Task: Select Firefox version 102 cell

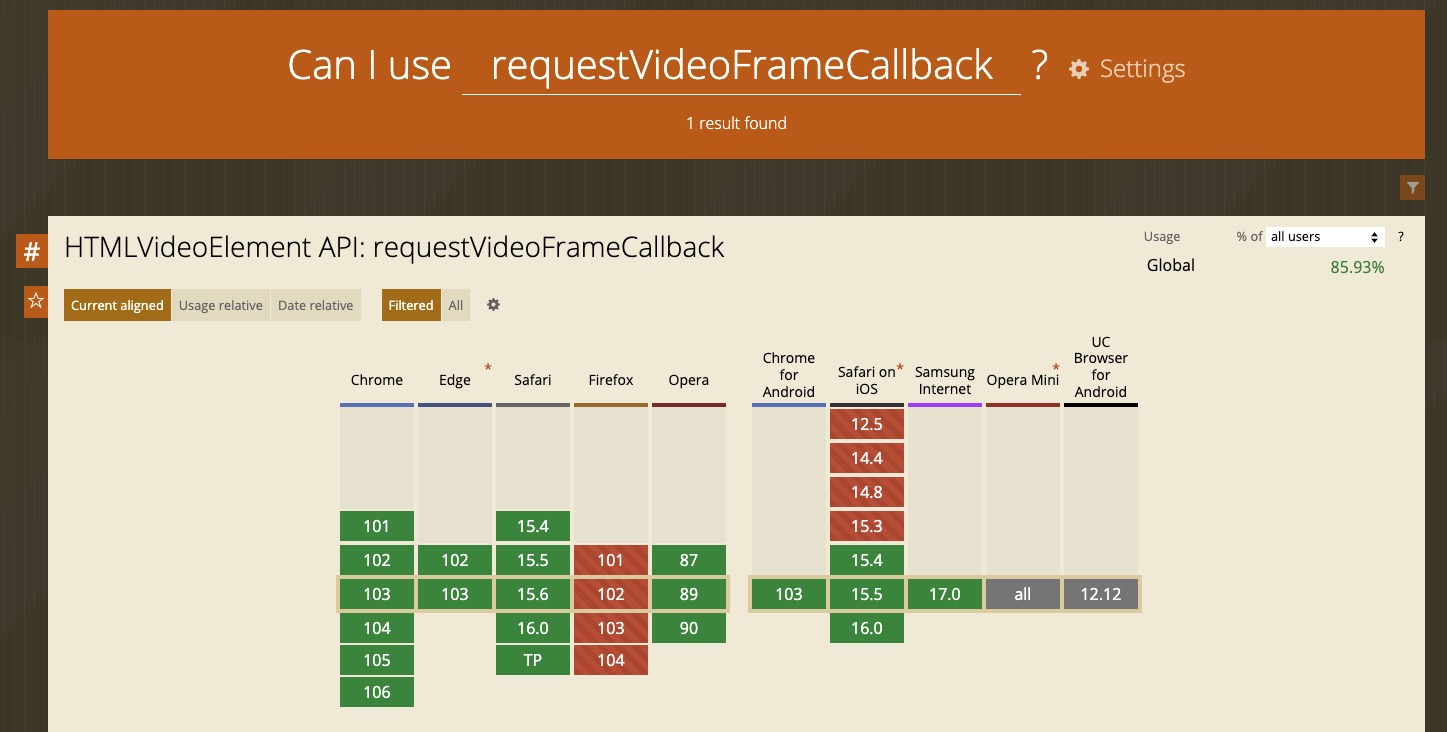Action: [611, 594]
